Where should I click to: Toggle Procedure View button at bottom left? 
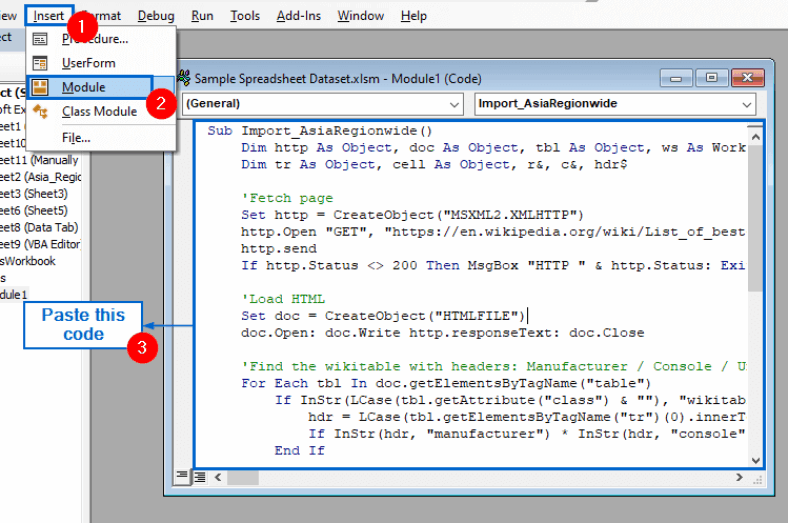pyautogui.click(x=181, y=475)
